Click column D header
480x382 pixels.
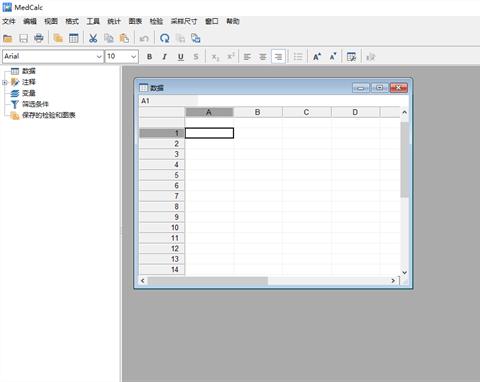tap(355, 112)
